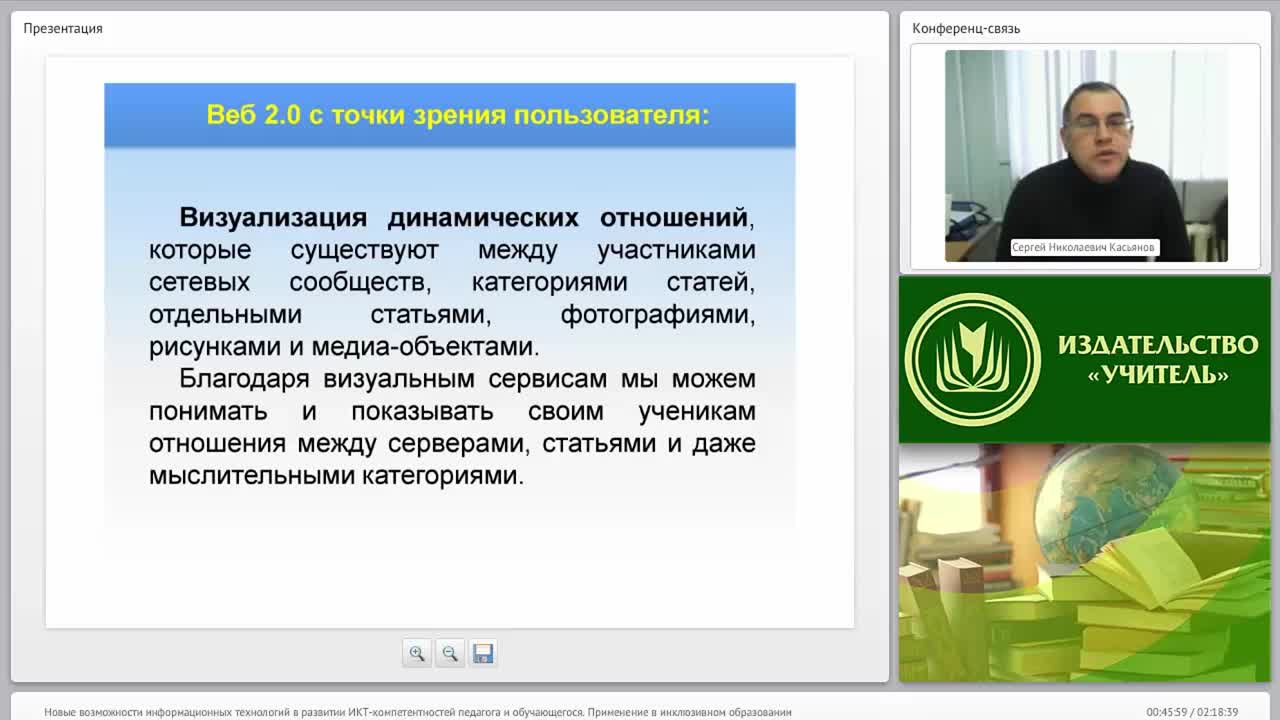
Task: Click the paragraph starting with Благодаря визуальным сервисам
Action: tap(452, 427)
